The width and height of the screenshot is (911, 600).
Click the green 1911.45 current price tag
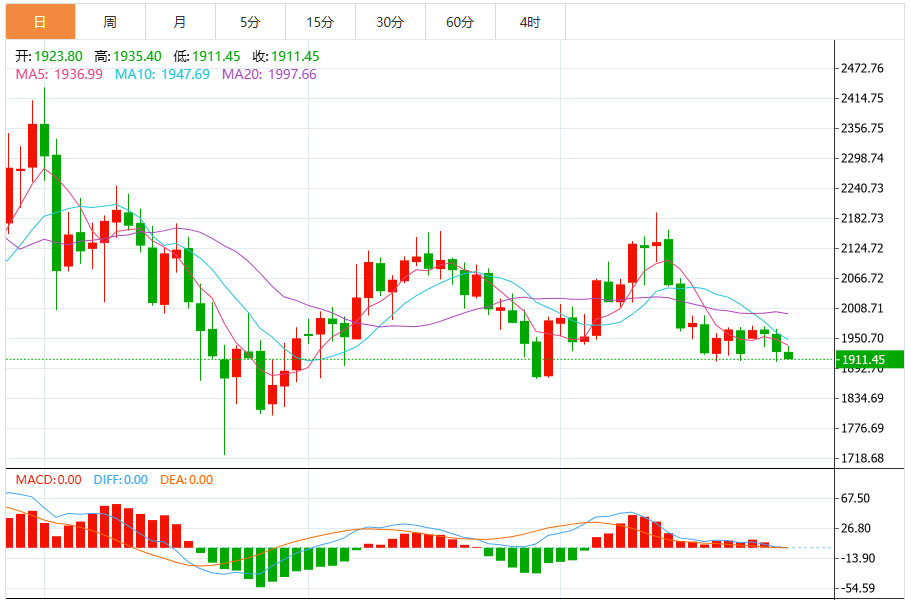870,360
